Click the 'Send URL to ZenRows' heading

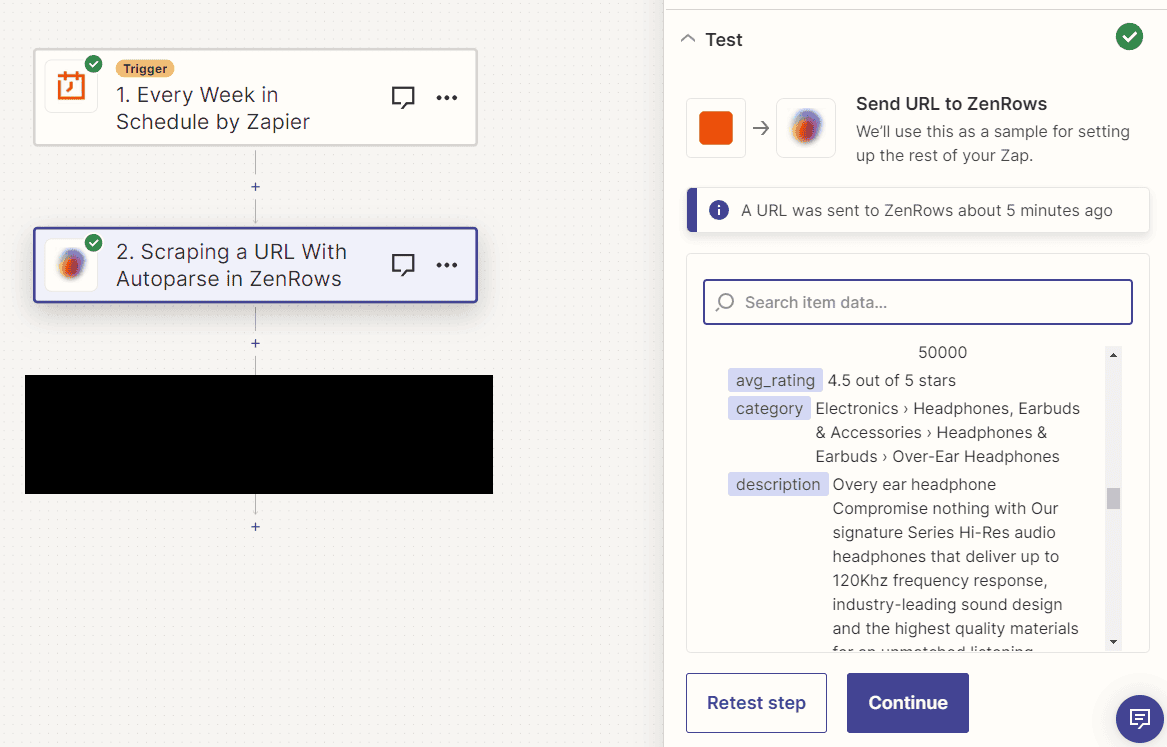[951, 103]
